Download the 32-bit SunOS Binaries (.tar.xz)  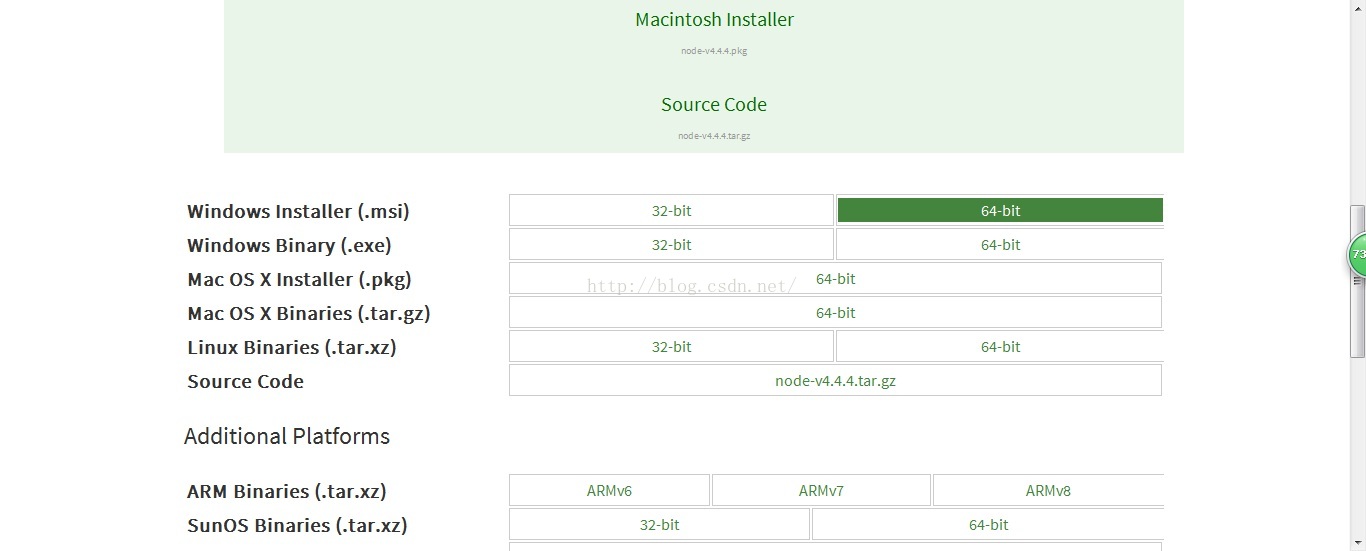point(659,525)
